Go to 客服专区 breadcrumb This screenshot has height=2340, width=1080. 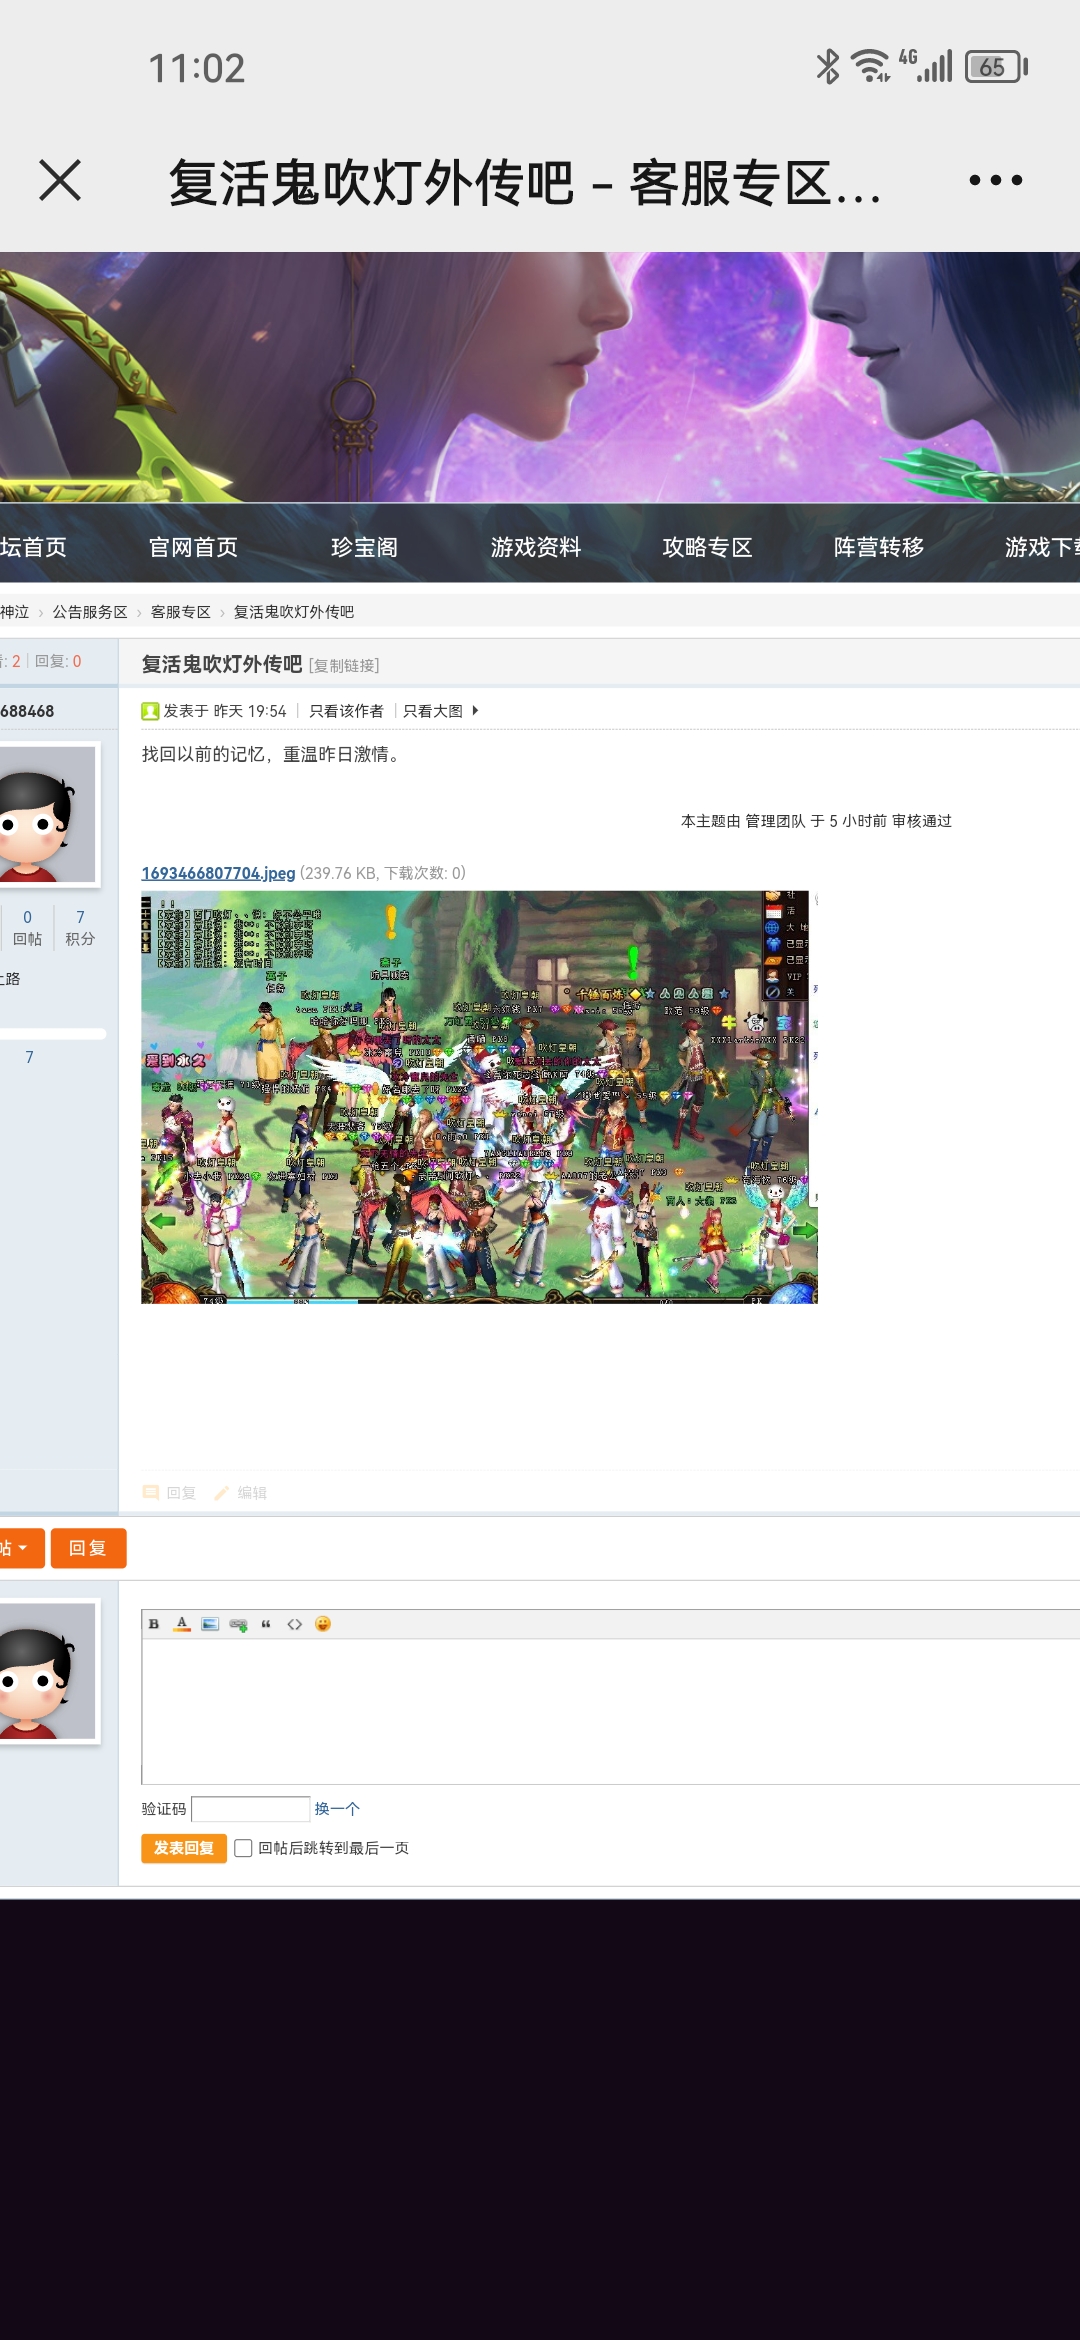click(180, 612)
